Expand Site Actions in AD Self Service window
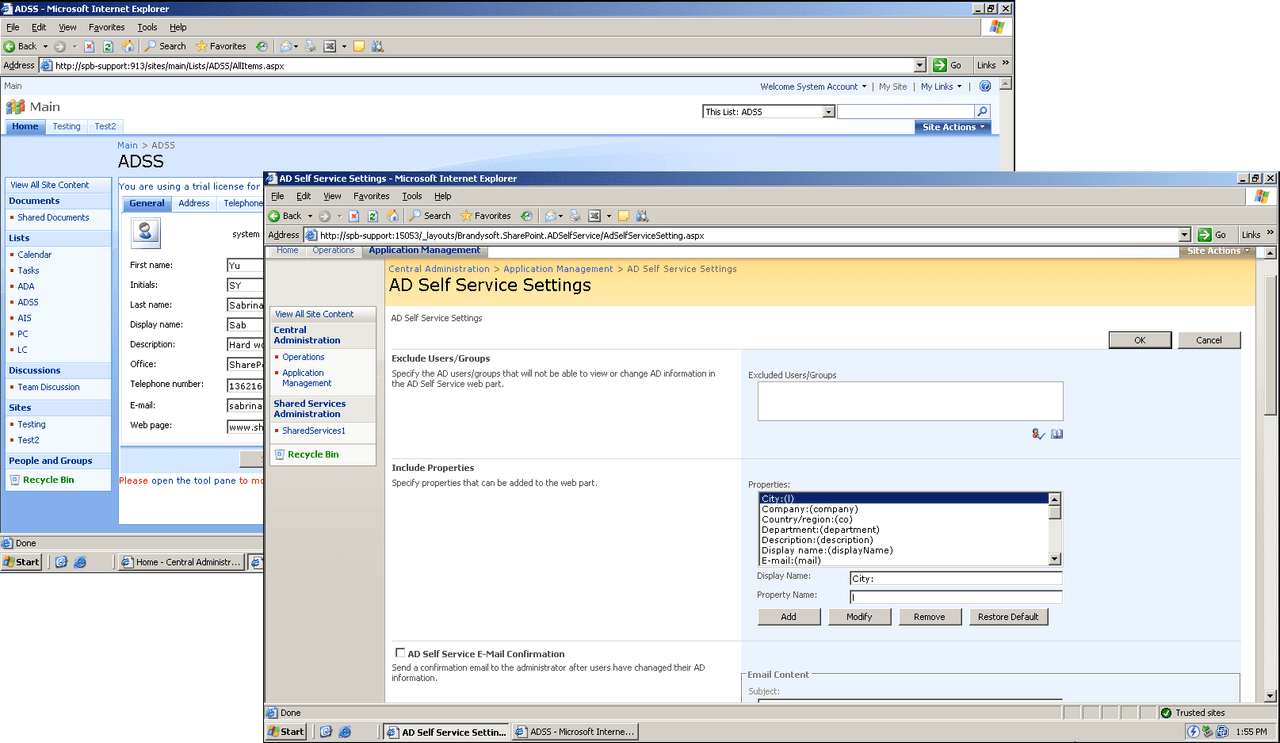The width and height of the screenshot is (1280, 743). 1218,251
